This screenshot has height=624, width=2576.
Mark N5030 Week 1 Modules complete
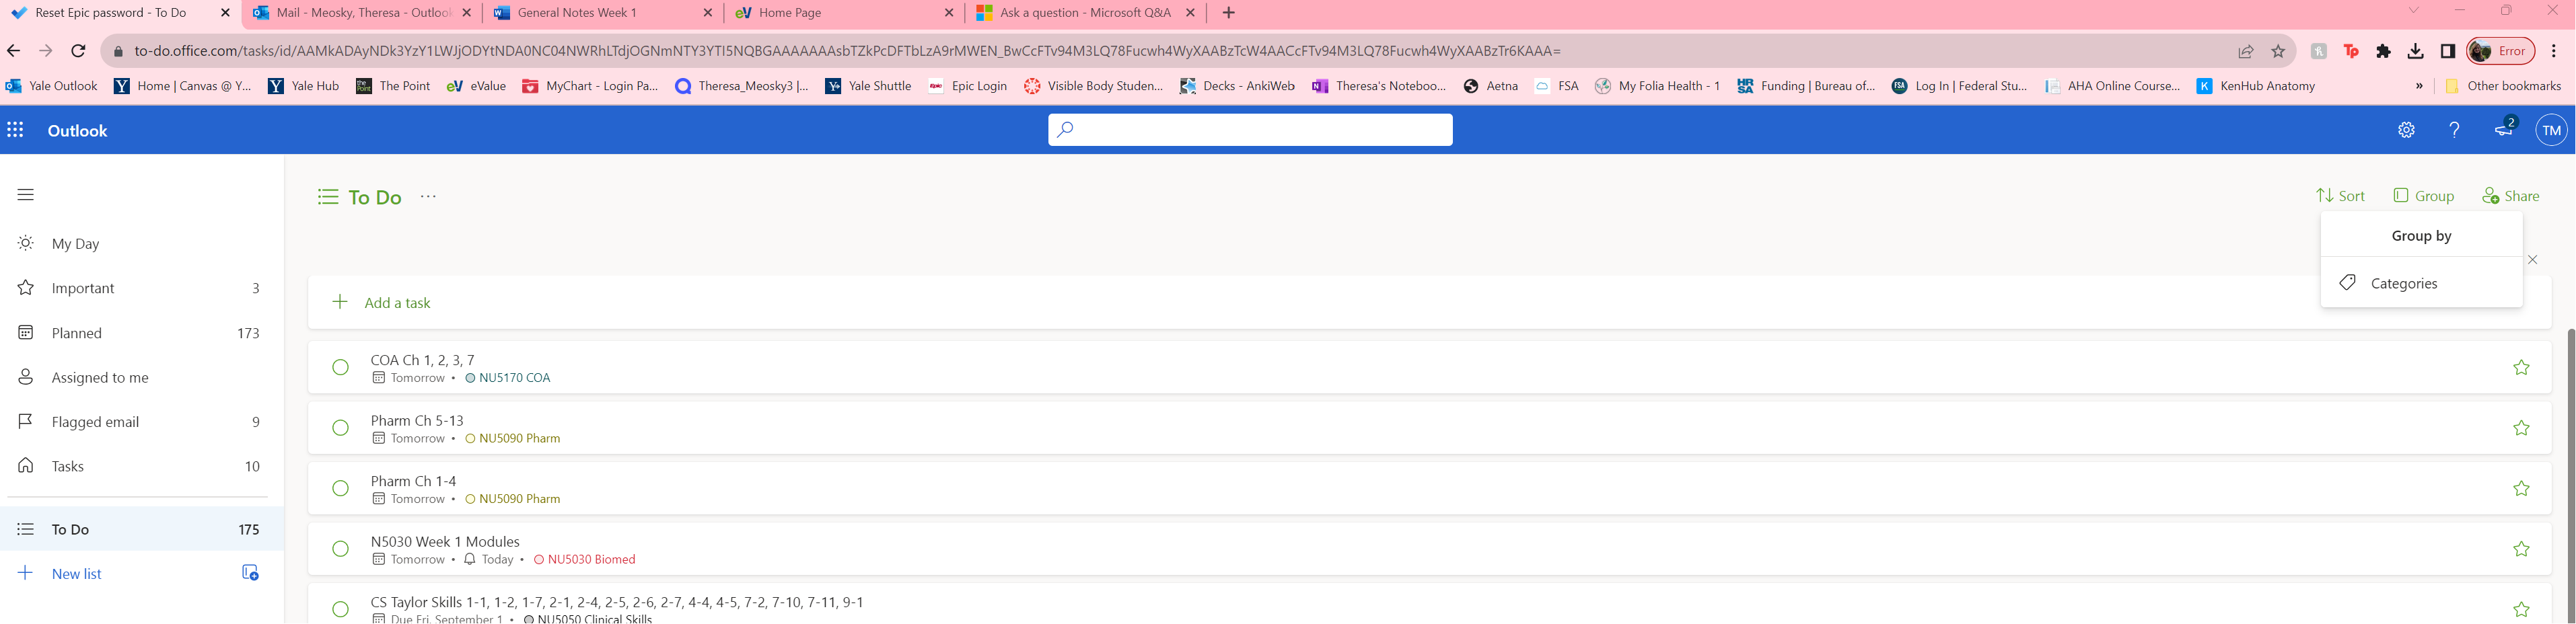pos(340,549)
